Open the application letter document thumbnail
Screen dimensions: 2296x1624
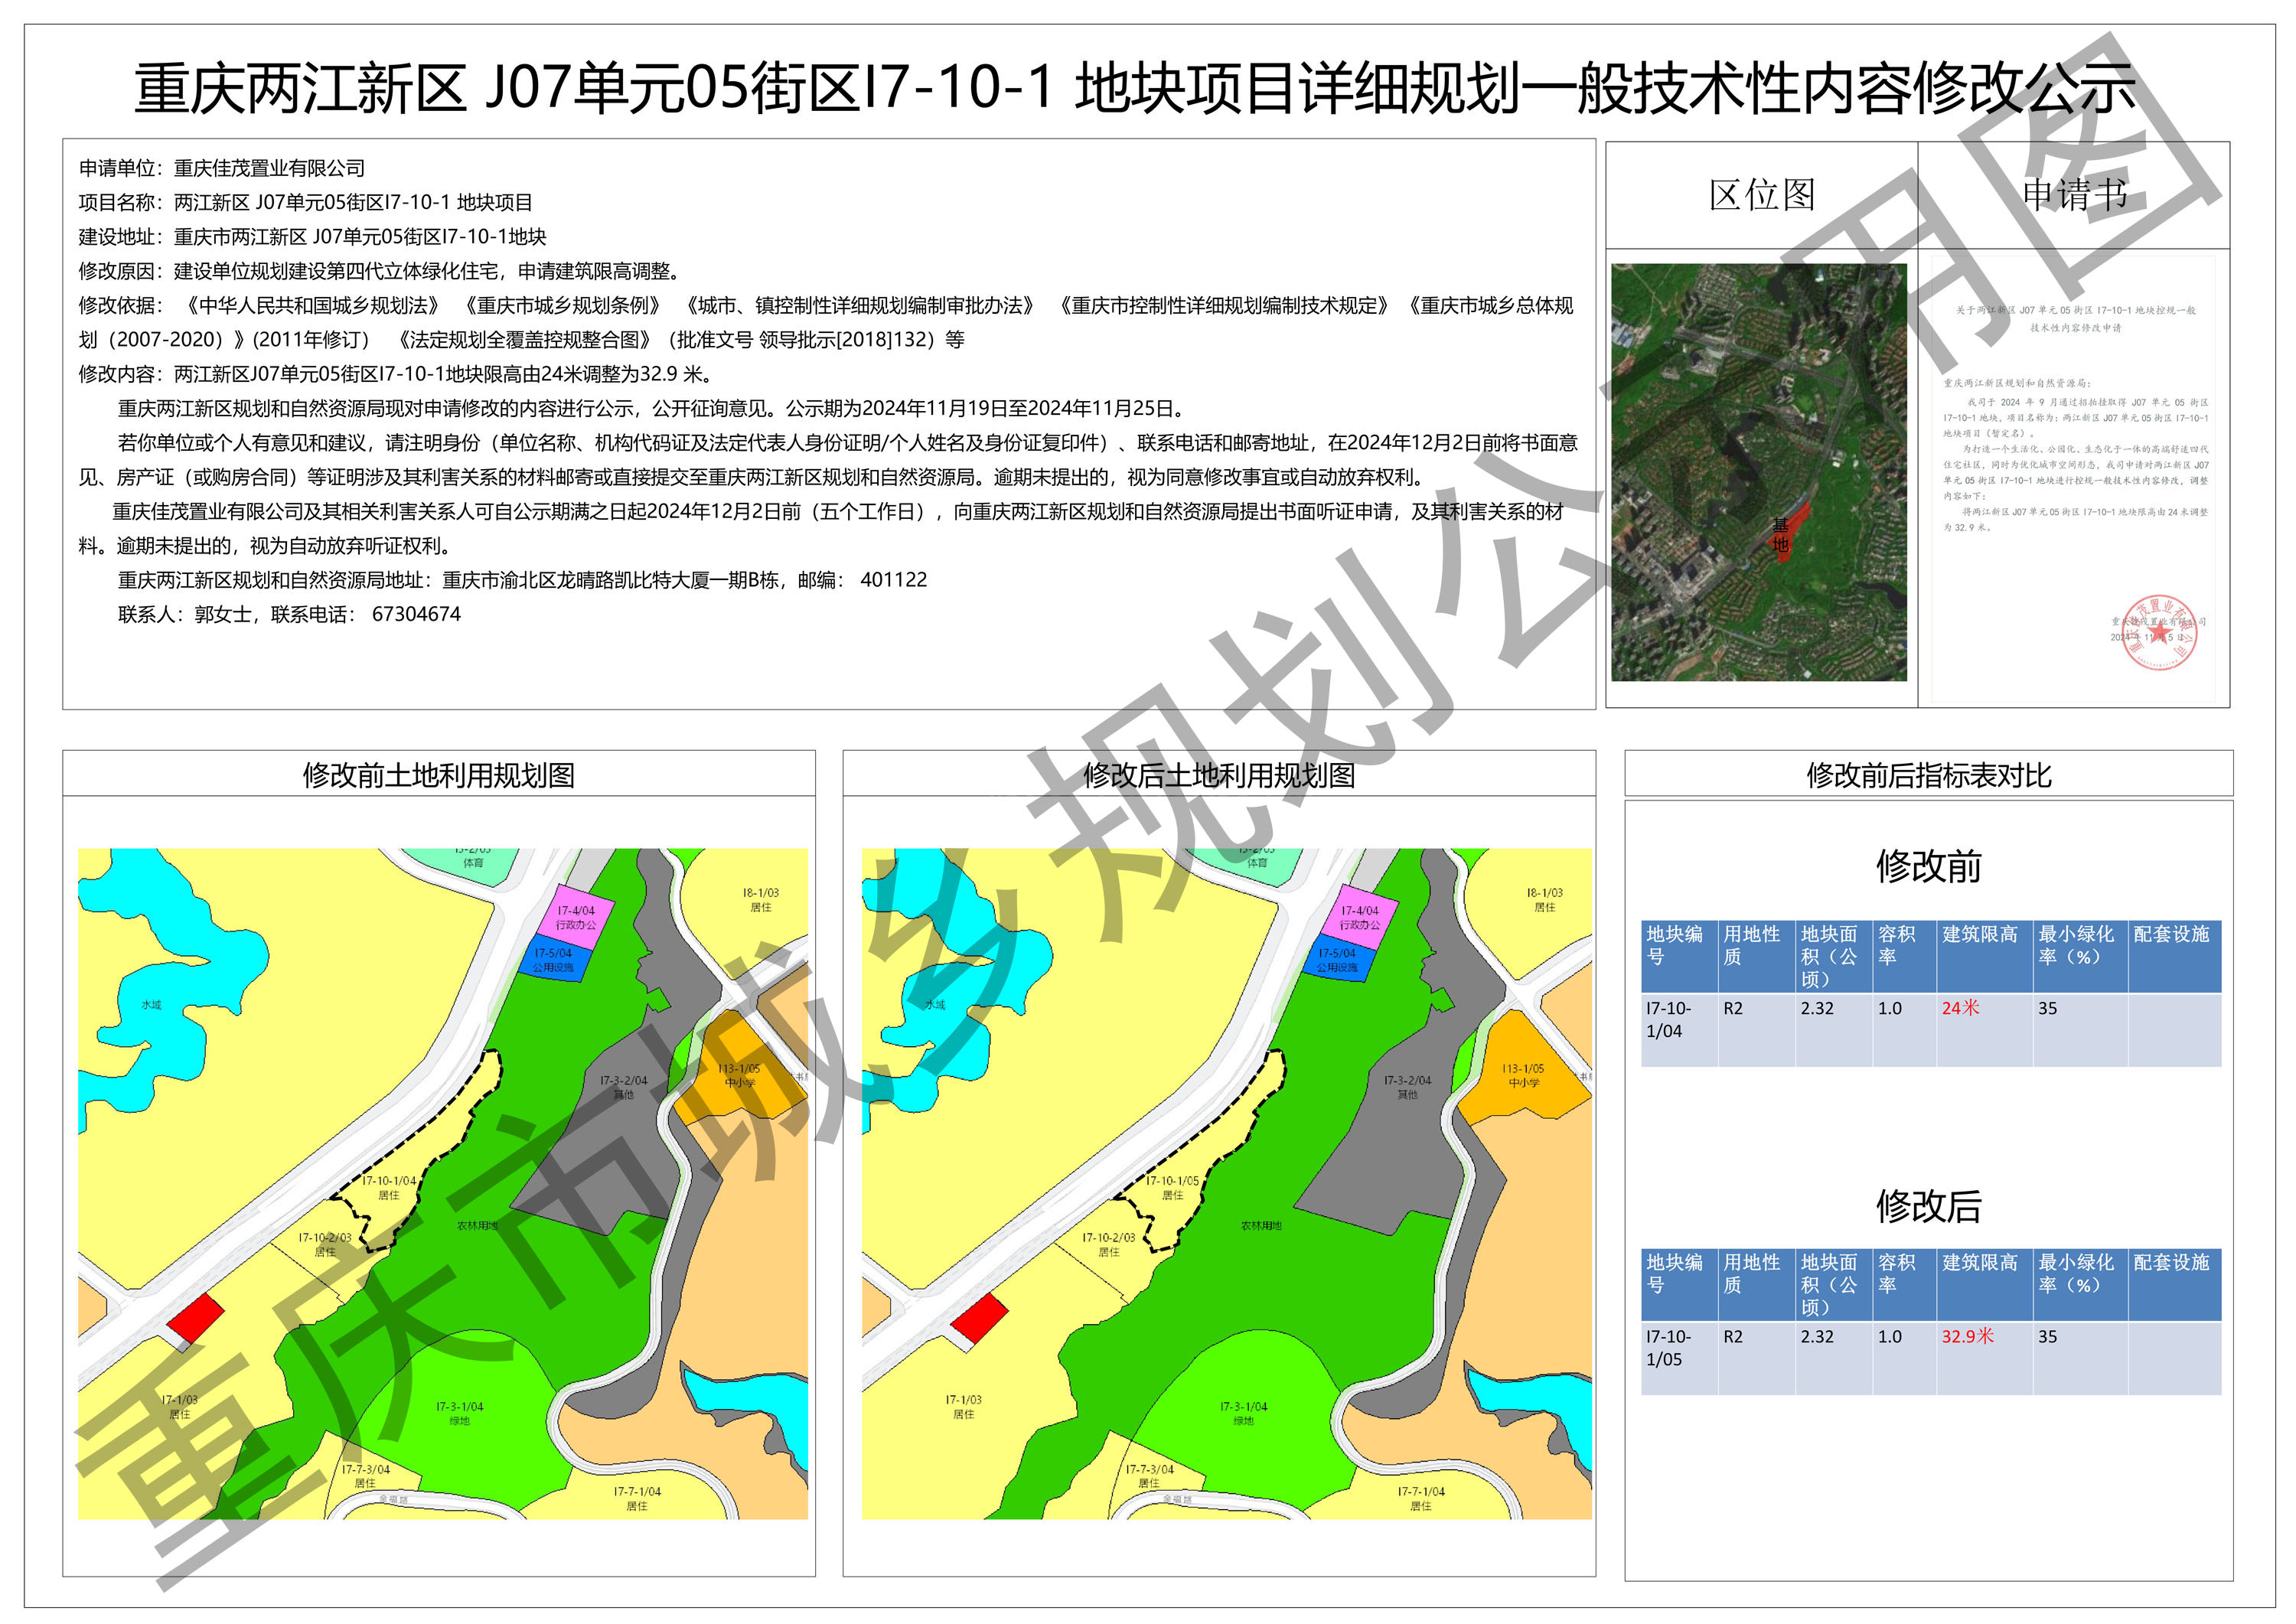(2074, 478)
